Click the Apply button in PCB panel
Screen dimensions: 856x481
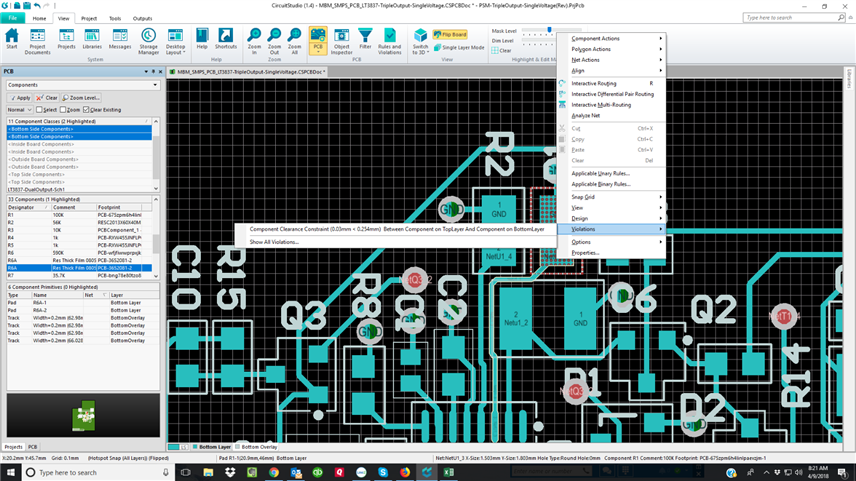[21, 98]
